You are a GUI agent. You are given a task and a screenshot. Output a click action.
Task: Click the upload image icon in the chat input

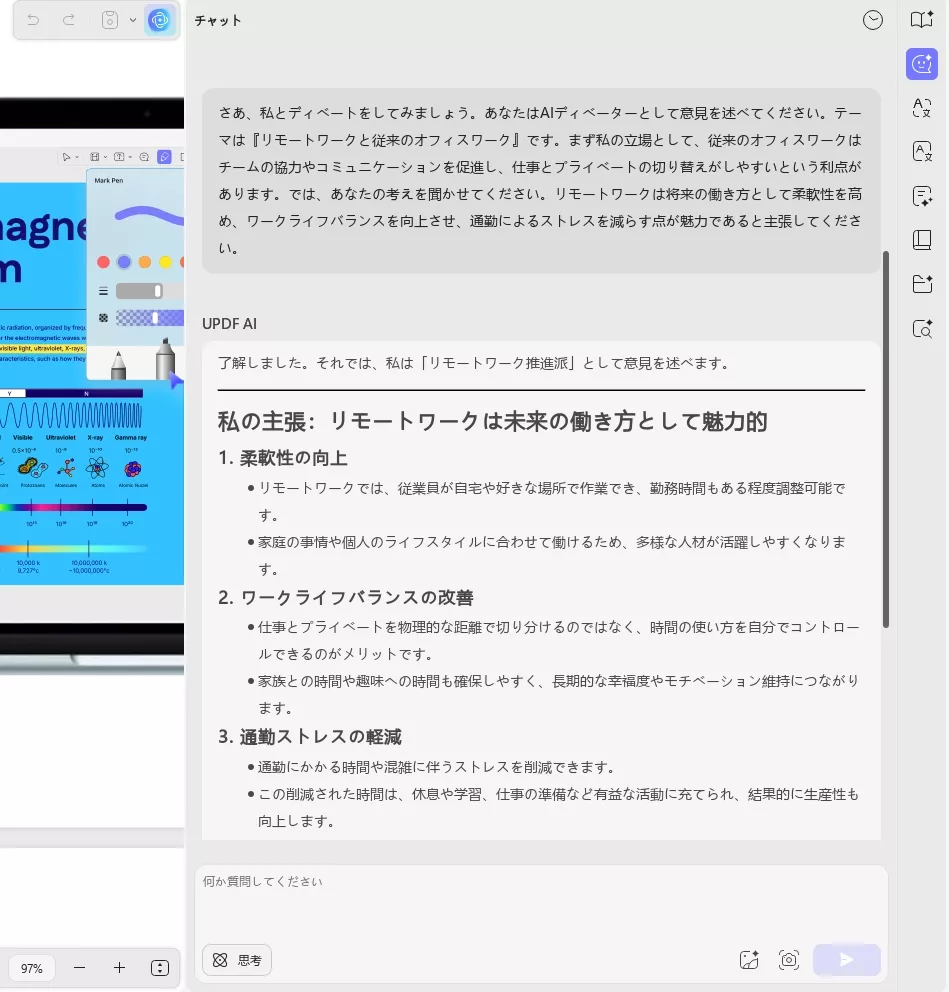pos(749,960)
